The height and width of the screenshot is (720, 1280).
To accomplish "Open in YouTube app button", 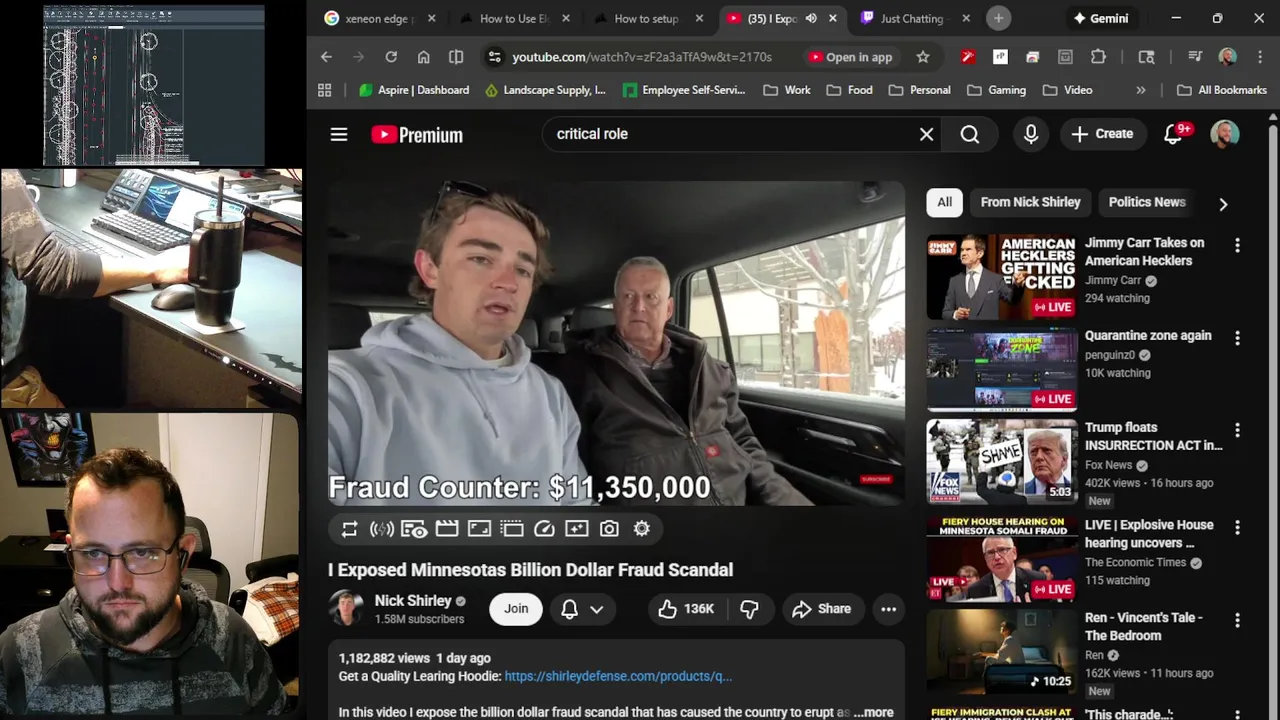I will click(x=850, y=57).
